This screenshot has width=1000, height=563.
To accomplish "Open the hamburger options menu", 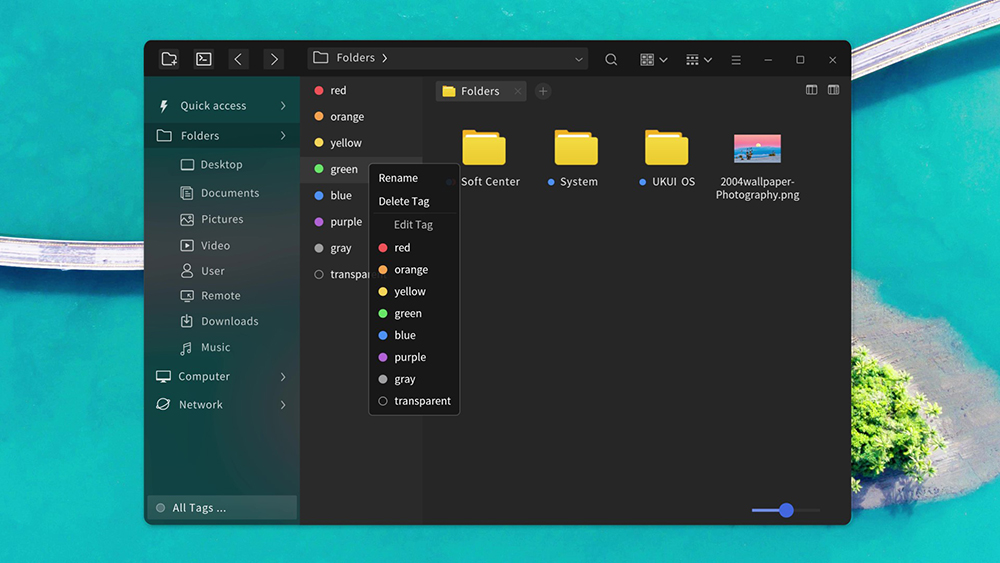I will (x=736, y=60).
